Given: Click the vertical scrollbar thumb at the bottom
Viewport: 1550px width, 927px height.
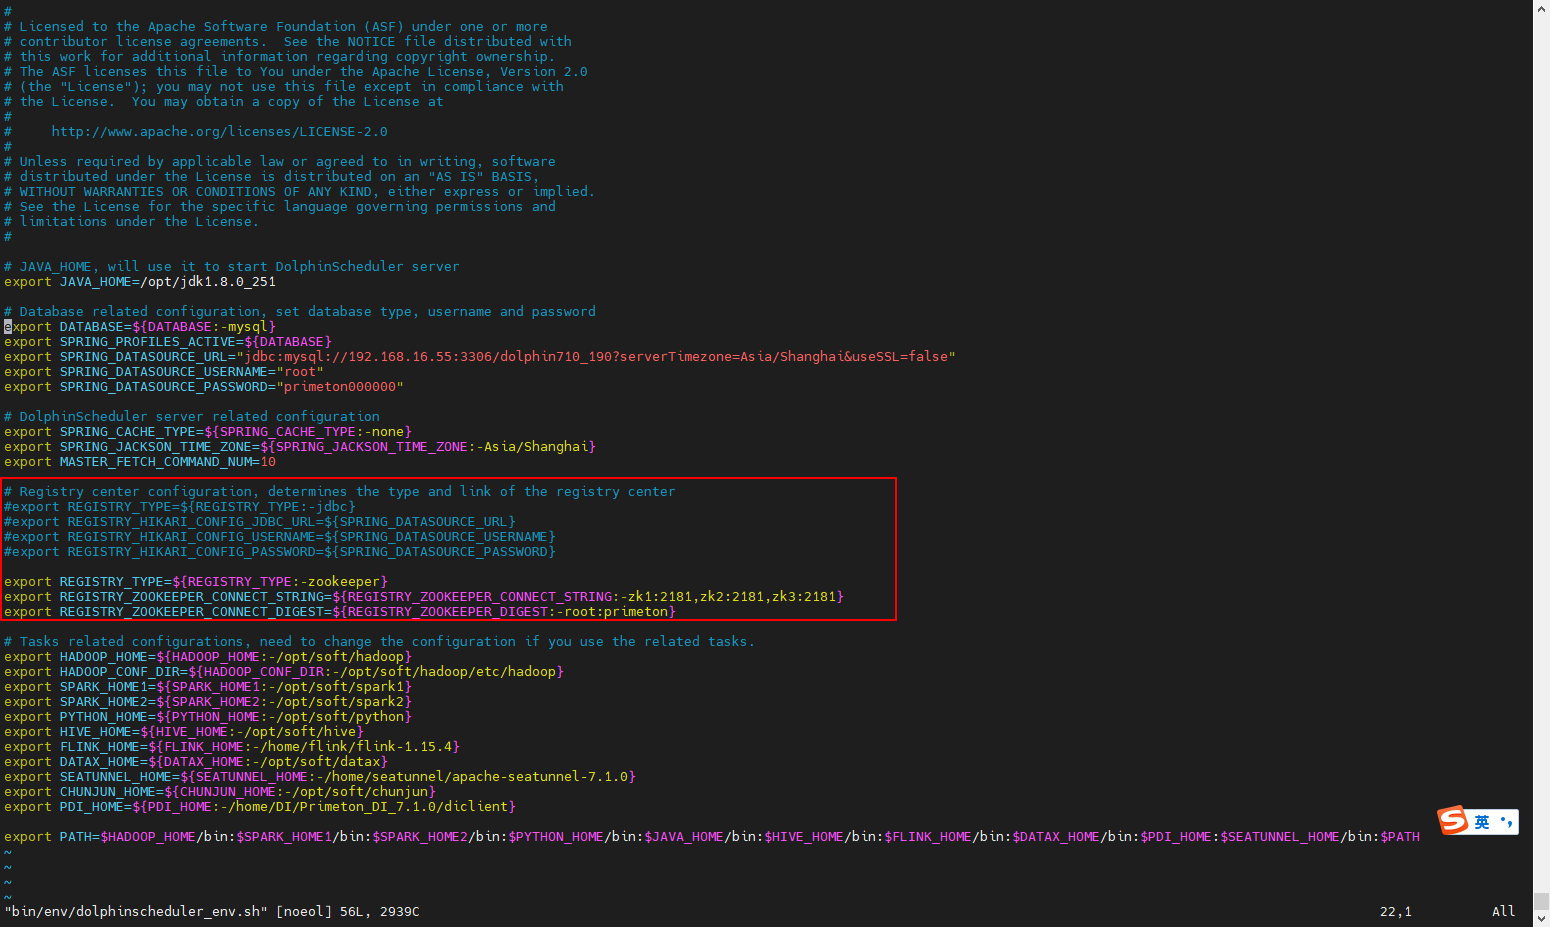Looking at the screenshot, I should (1541, 901).
